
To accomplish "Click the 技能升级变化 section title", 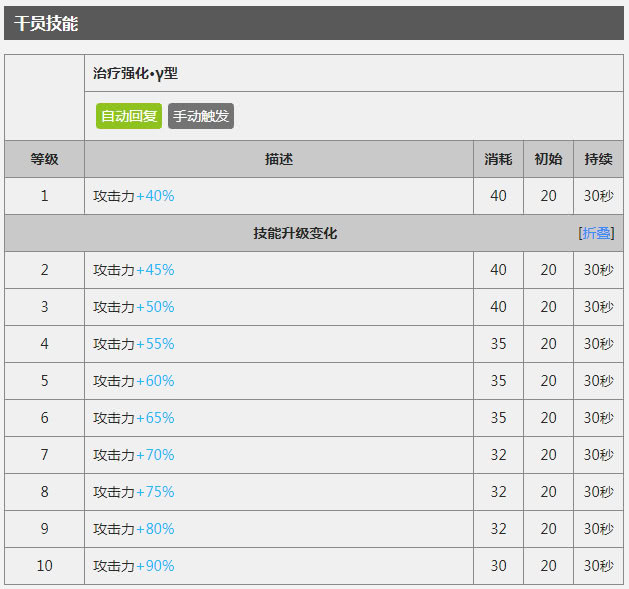I will pyautogui.click(x=295, y=233).
